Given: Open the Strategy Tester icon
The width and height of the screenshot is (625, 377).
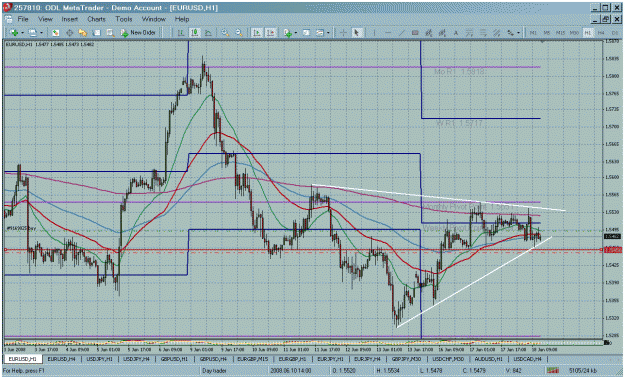Looking at the screenshot, I should [110, 33].
